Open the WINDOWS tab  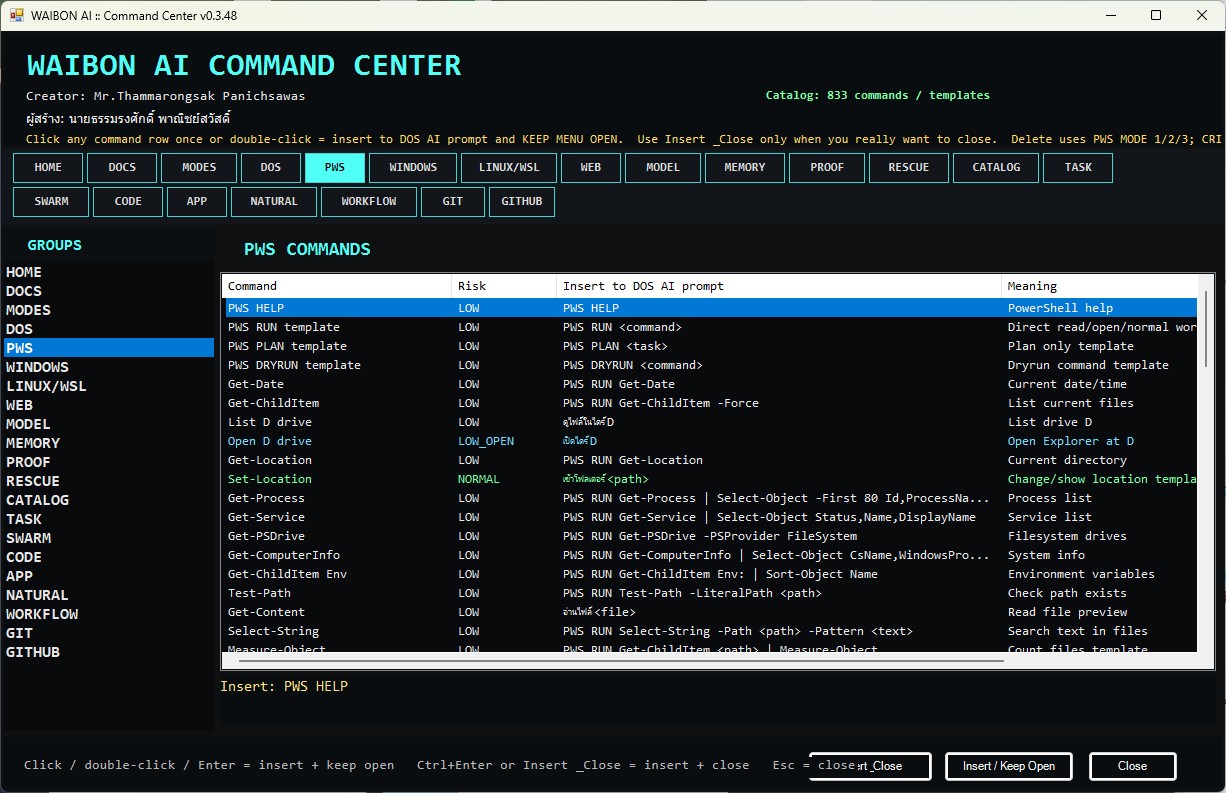pyautogui.click(x=413, y=168)
